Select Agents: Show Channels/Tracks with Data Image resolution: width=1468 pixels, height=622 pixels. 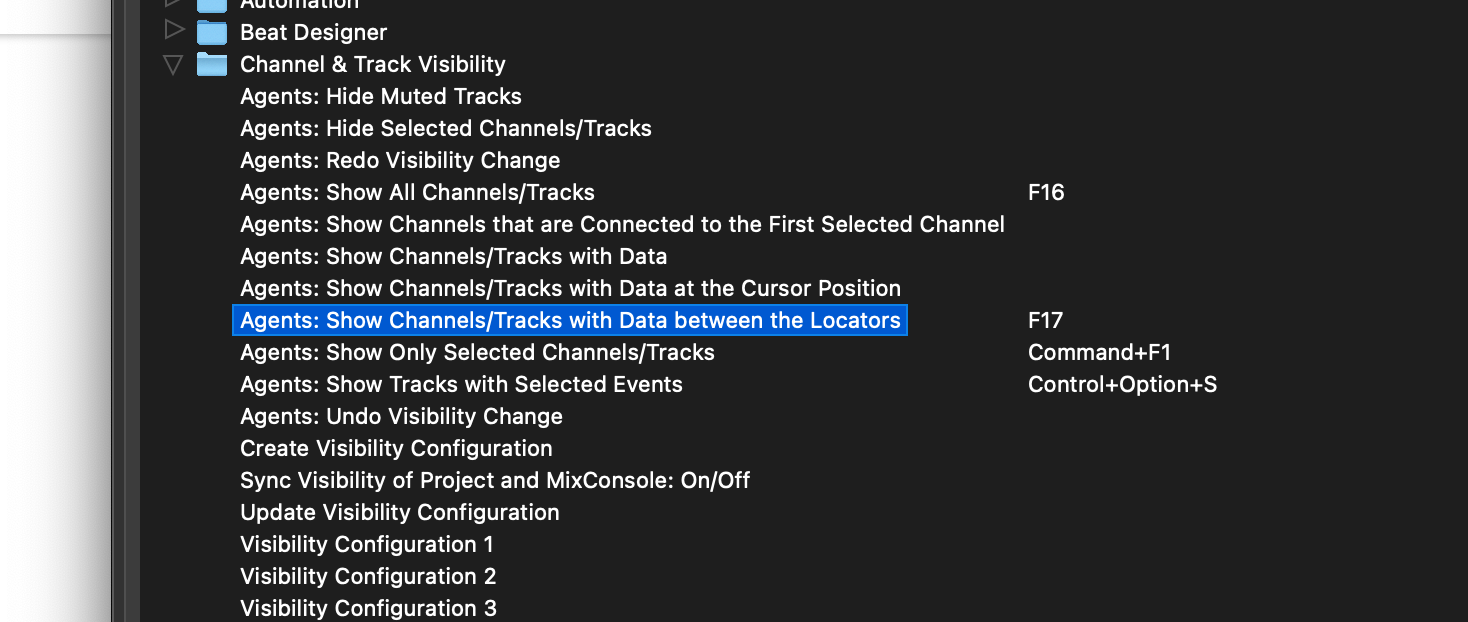coord(453,256)
